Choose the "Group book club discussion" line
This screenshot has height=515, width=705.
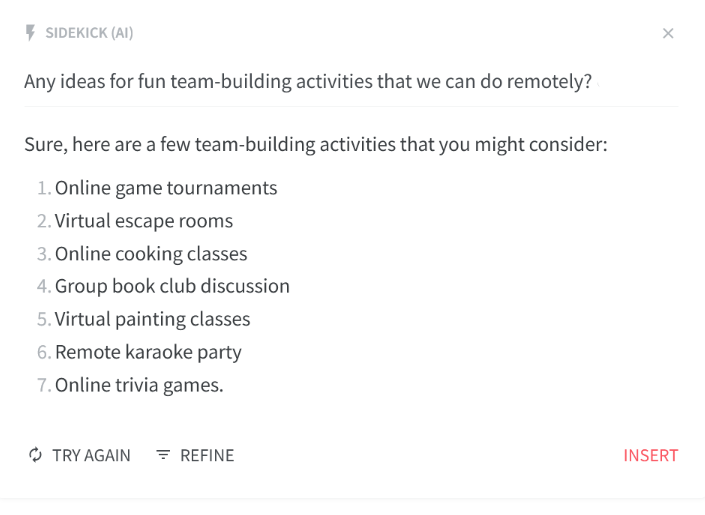[172, 286]
